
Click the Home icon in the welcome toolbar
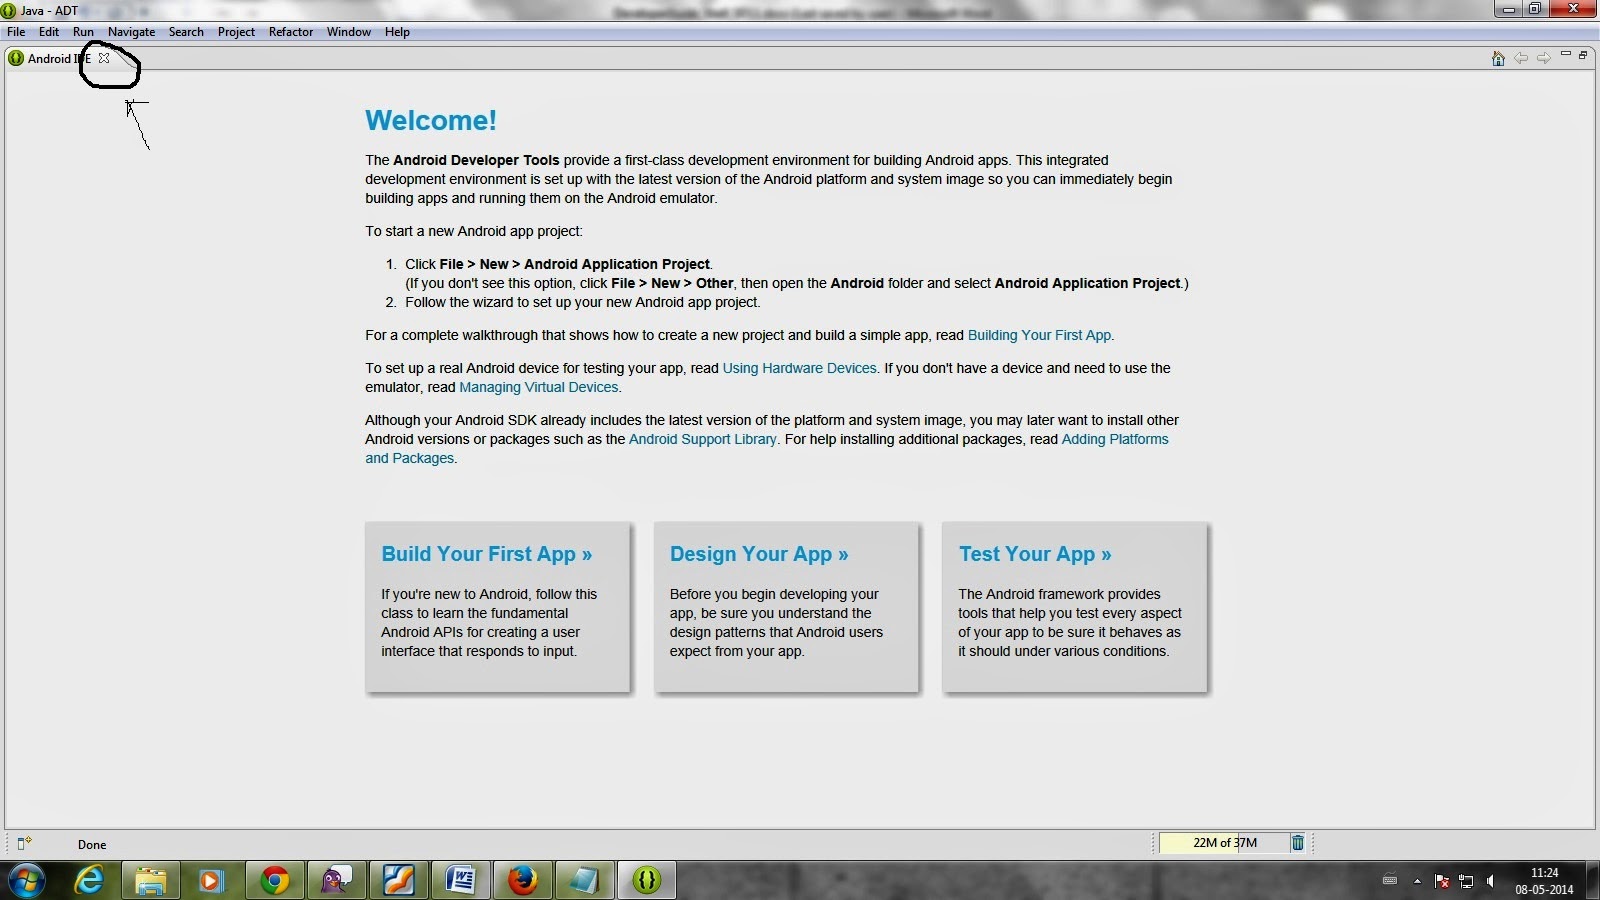pyautogui.click(x=1498, y=58)
